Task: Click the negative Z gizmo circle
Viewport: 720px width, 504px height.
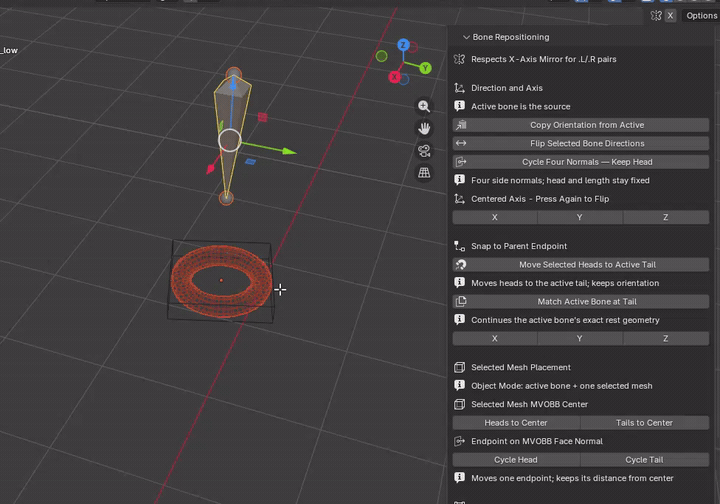Action: tap(404, 80)
